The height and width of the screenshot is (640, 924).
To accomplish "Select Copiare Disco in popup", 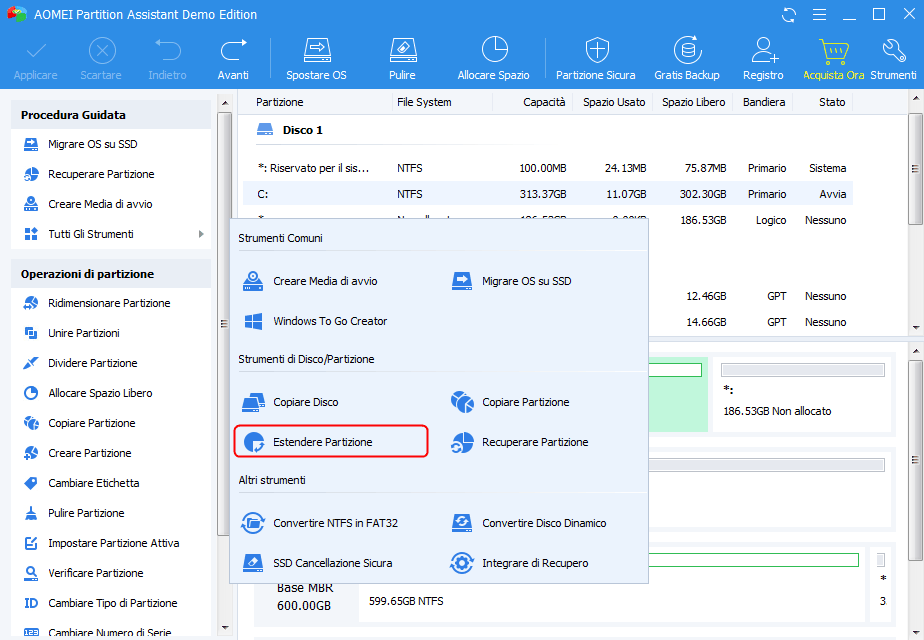I will (291, 403).
